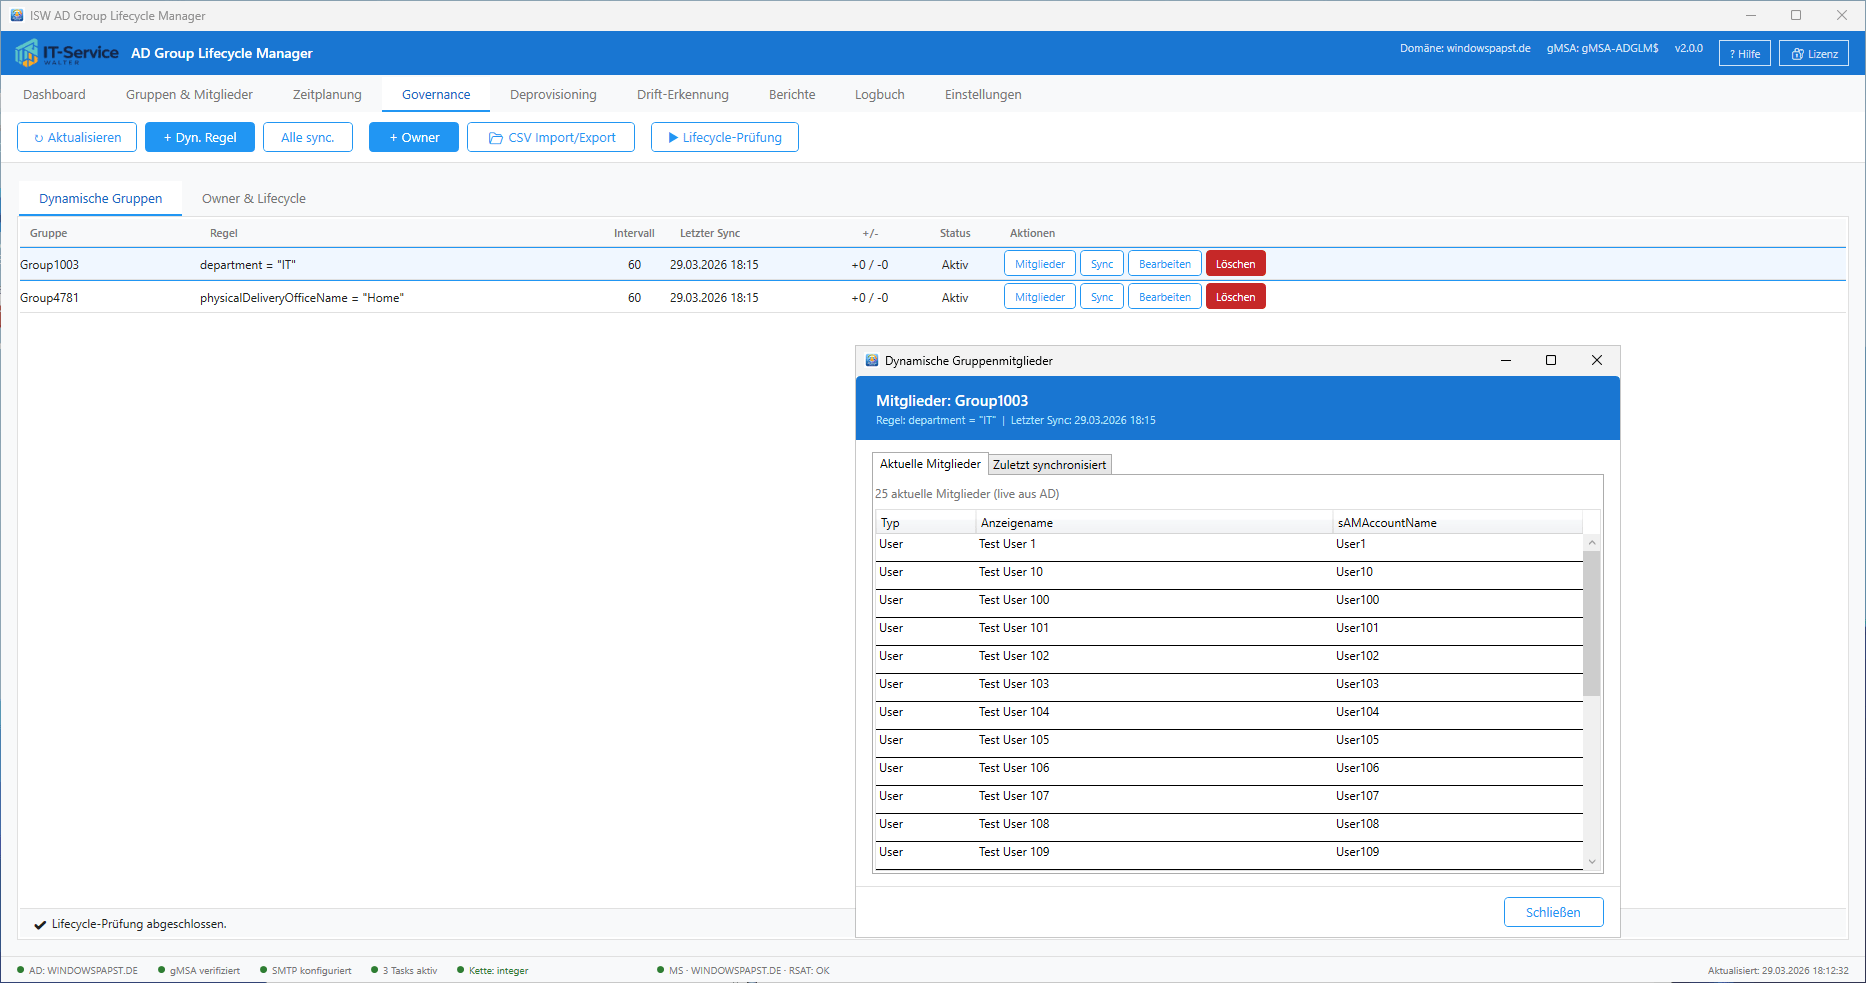
Task: Switch to Zuletzt synchronisiert tab
Action: 1049,465
